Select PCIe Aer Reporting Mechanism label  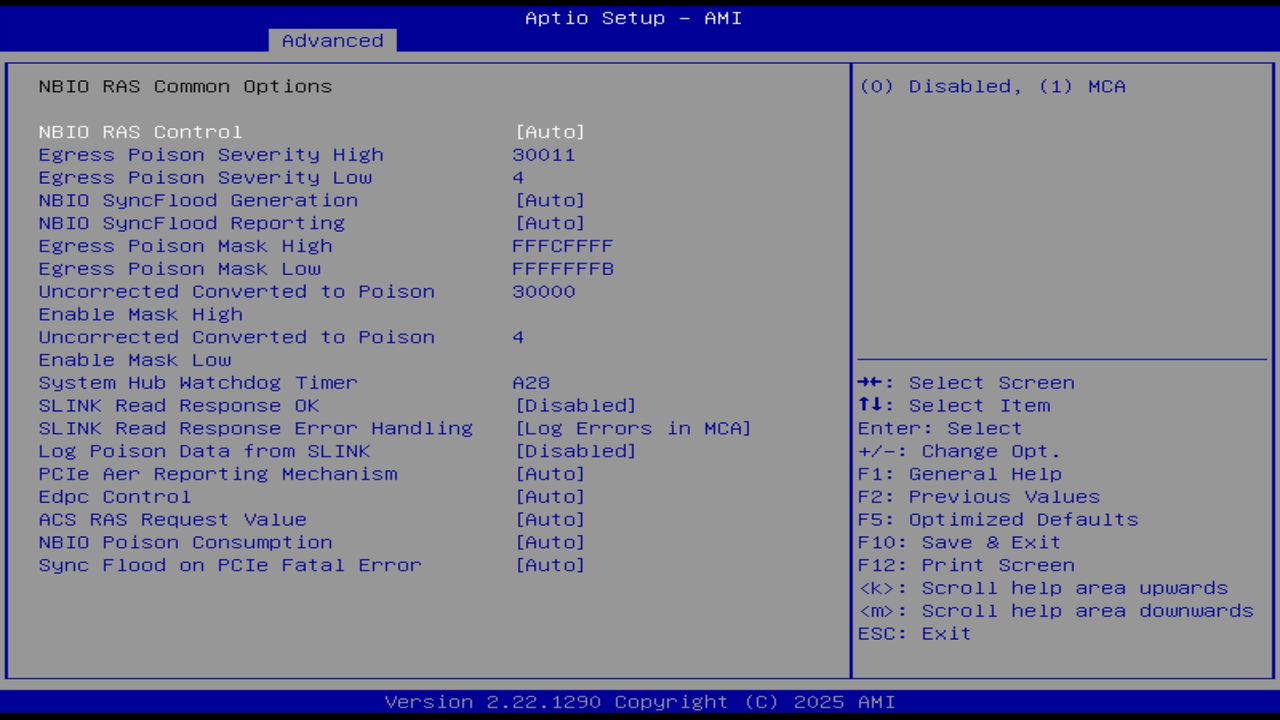[218, 474]
